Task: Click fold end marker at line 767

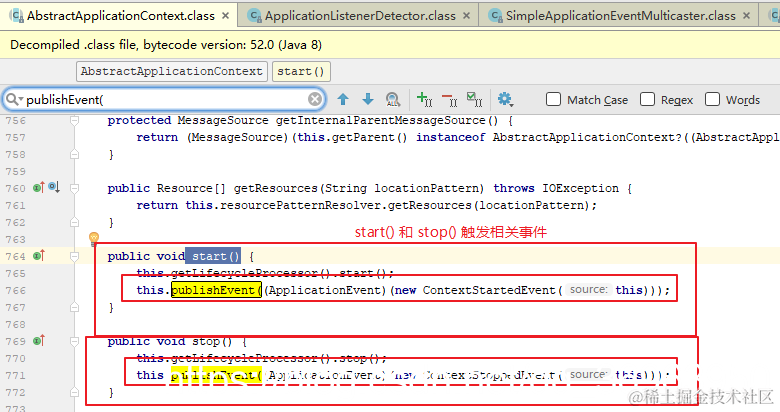Action: pyautogui.click(x=75, y=307)
